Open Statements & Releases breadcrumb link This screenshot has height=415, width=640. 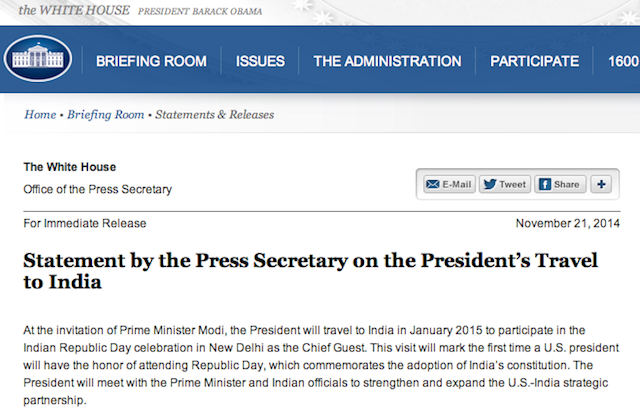coord(214,115)
